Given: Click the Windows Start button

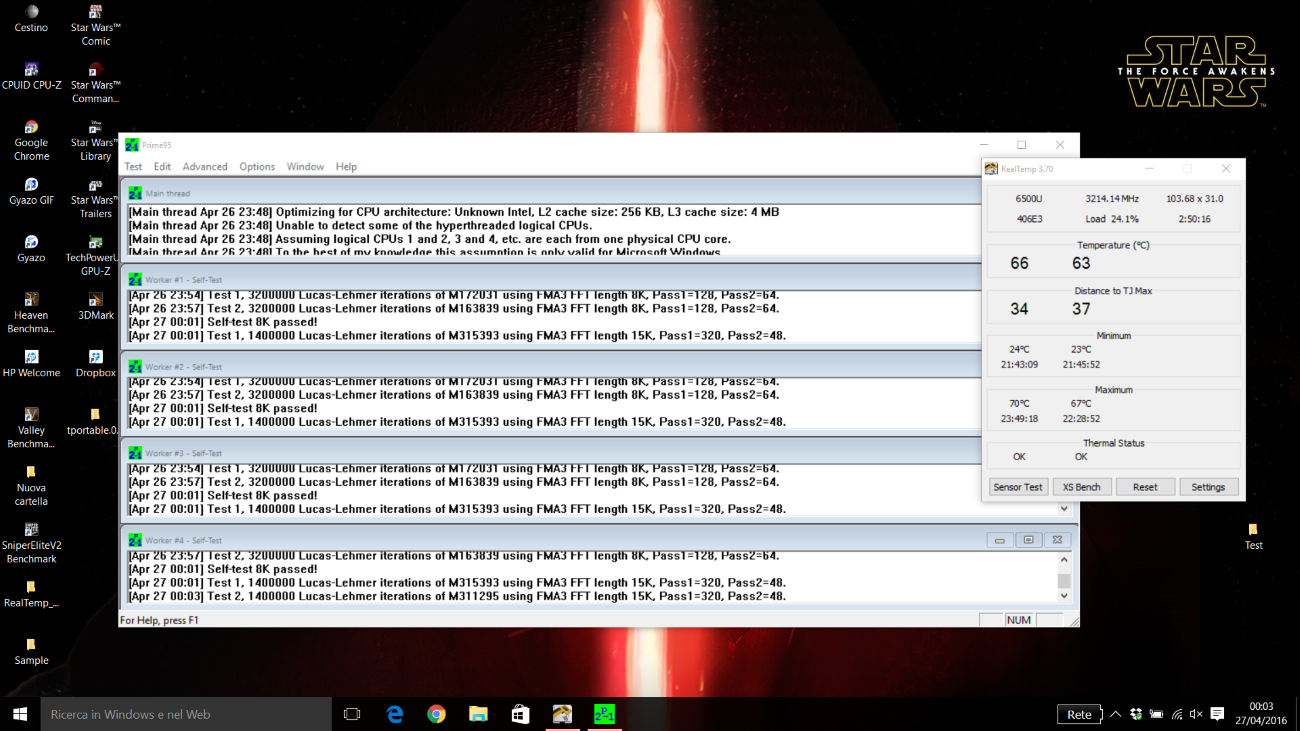Looking at the screenshot, I should click(19, 714).
